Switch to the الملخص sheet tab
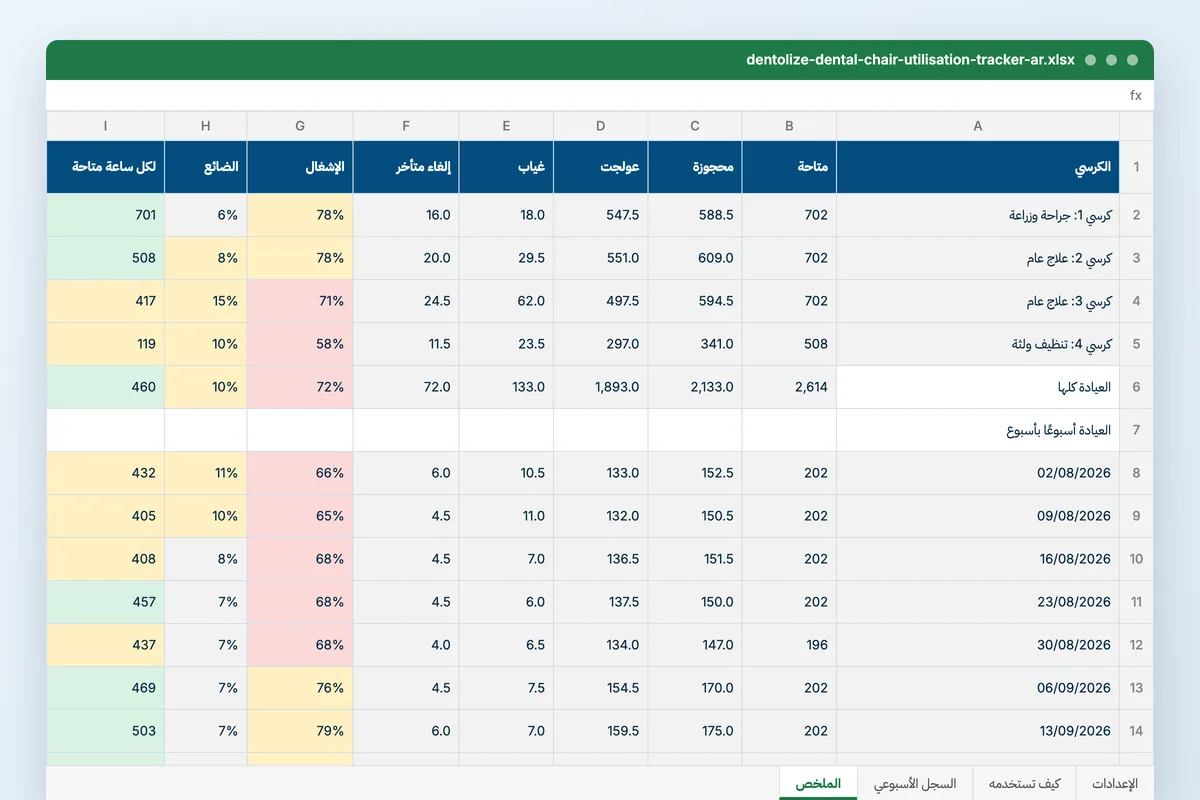The image size is (1200, 800). (x=819, y=784)
